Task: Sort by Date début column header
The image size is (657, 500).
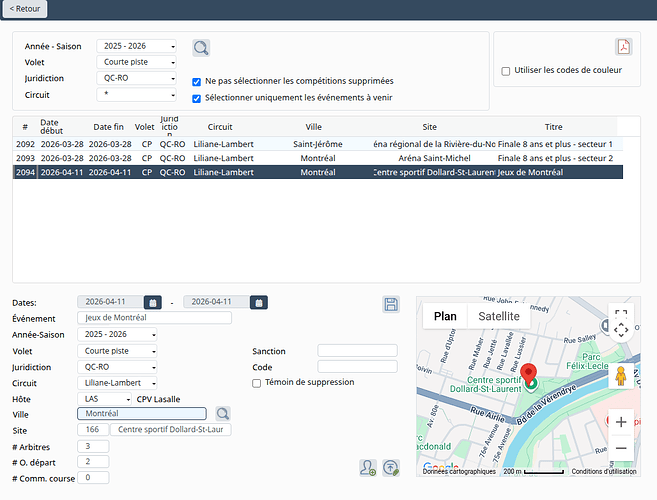Action: (x=51, y=127)
